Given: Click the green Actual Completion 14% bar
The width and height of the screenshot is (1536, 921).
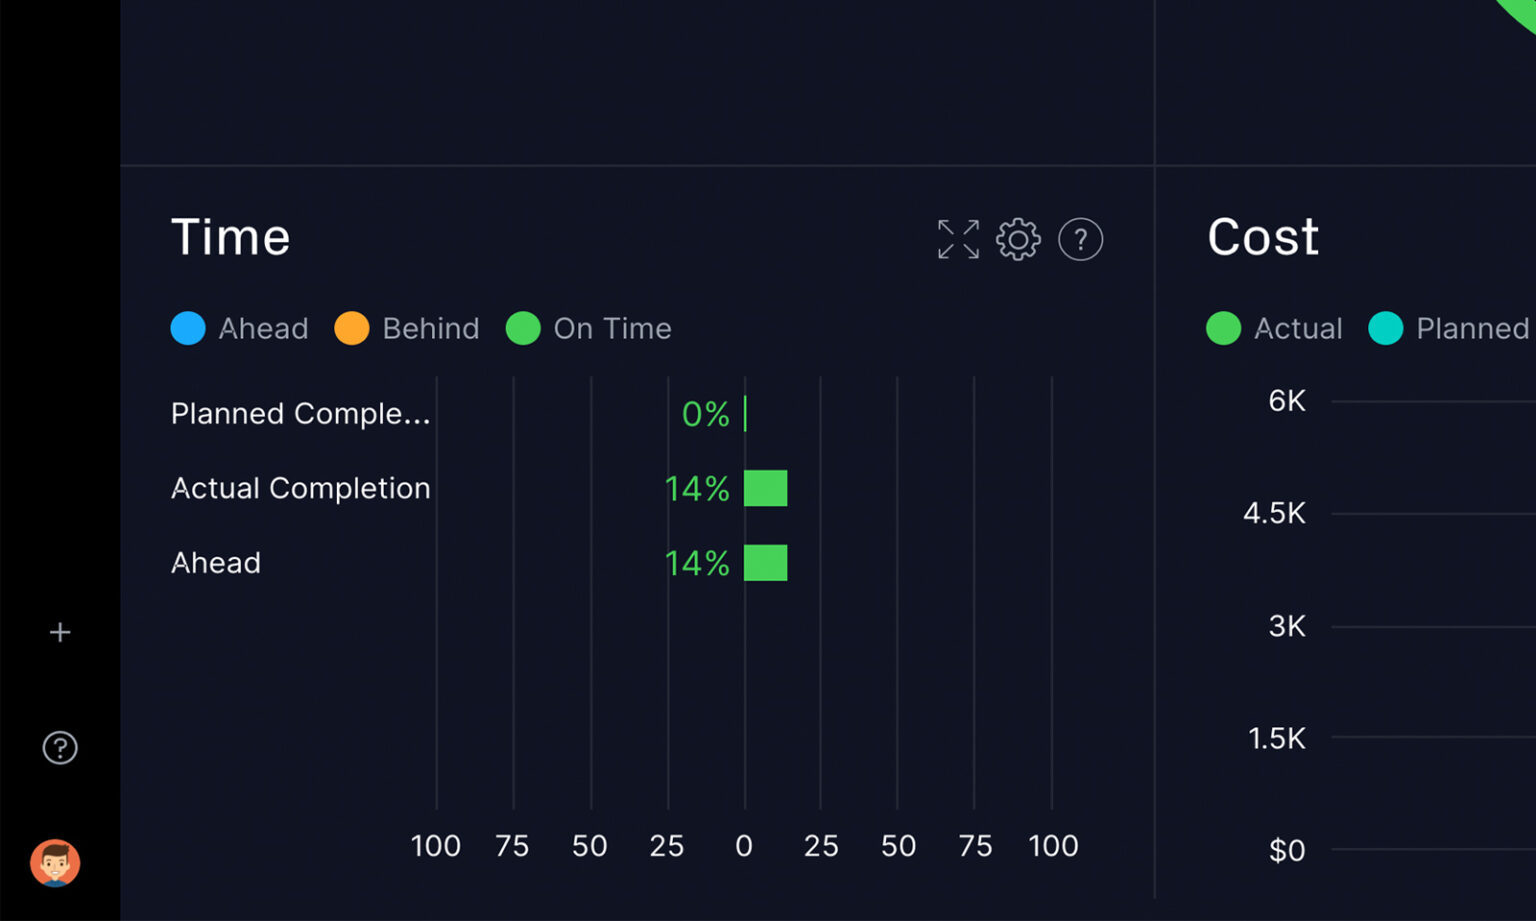Looking at the screenshot, I should point(766,488).
